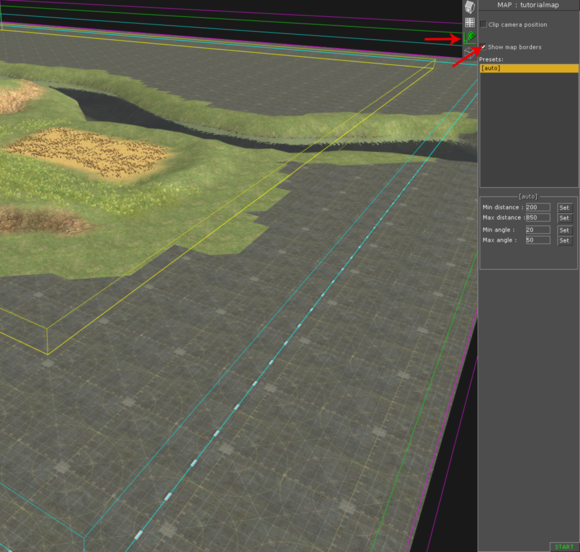The image size is (580, 552).
Task: Click Set button for Min distance
Action: (565, 208)
